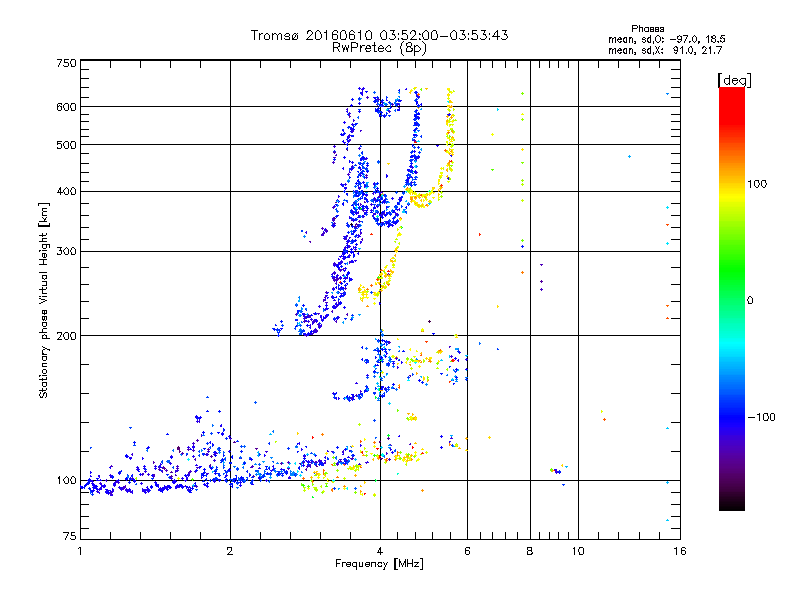Click the y-axis tick label '750'

66,63
